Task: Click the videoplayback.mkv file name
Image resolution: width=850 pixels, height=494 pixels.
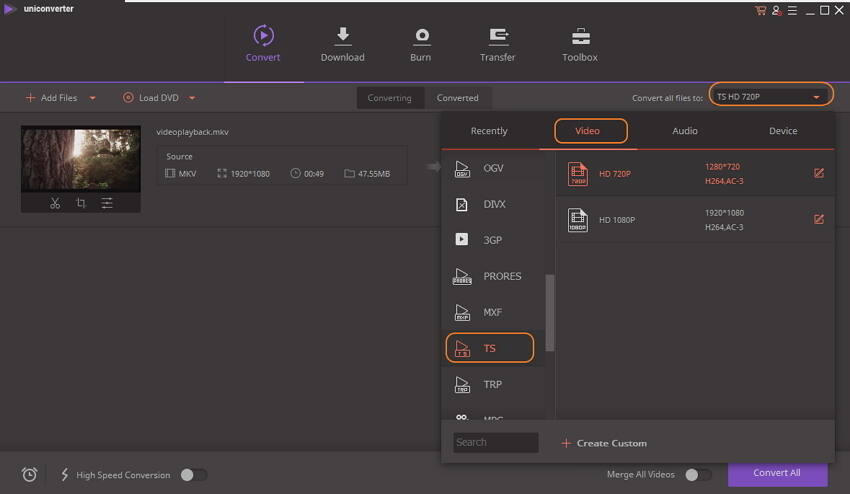Action: (192, 132)
